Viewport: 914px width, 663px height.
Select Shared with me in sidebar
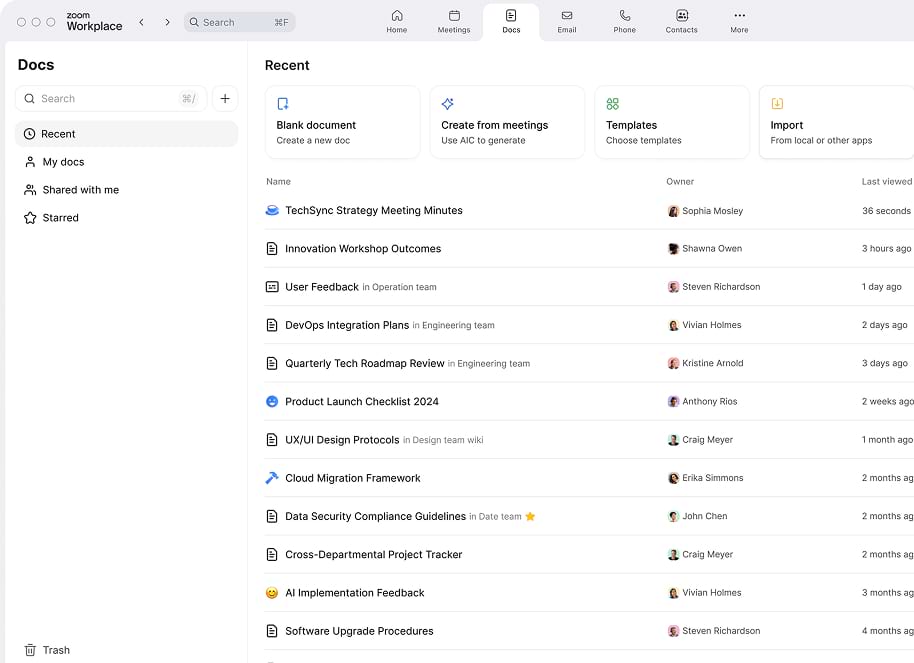pyautogui.click(x=80, y=190)
